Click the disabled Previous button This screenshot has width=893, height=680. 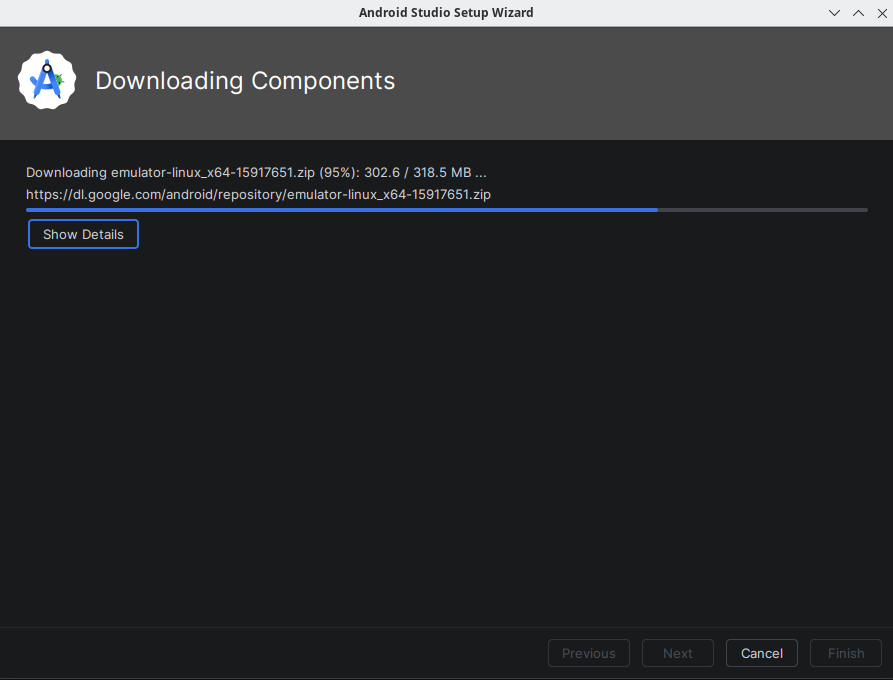pyautogui.click(x=589, y=653)
